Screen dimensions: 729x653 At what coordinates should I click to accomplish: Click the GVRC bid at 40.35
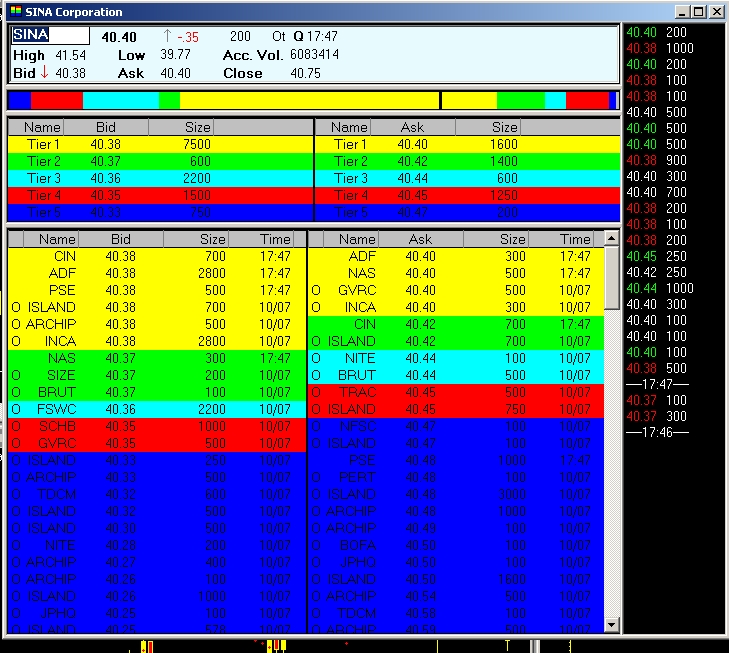pos(157,443)
